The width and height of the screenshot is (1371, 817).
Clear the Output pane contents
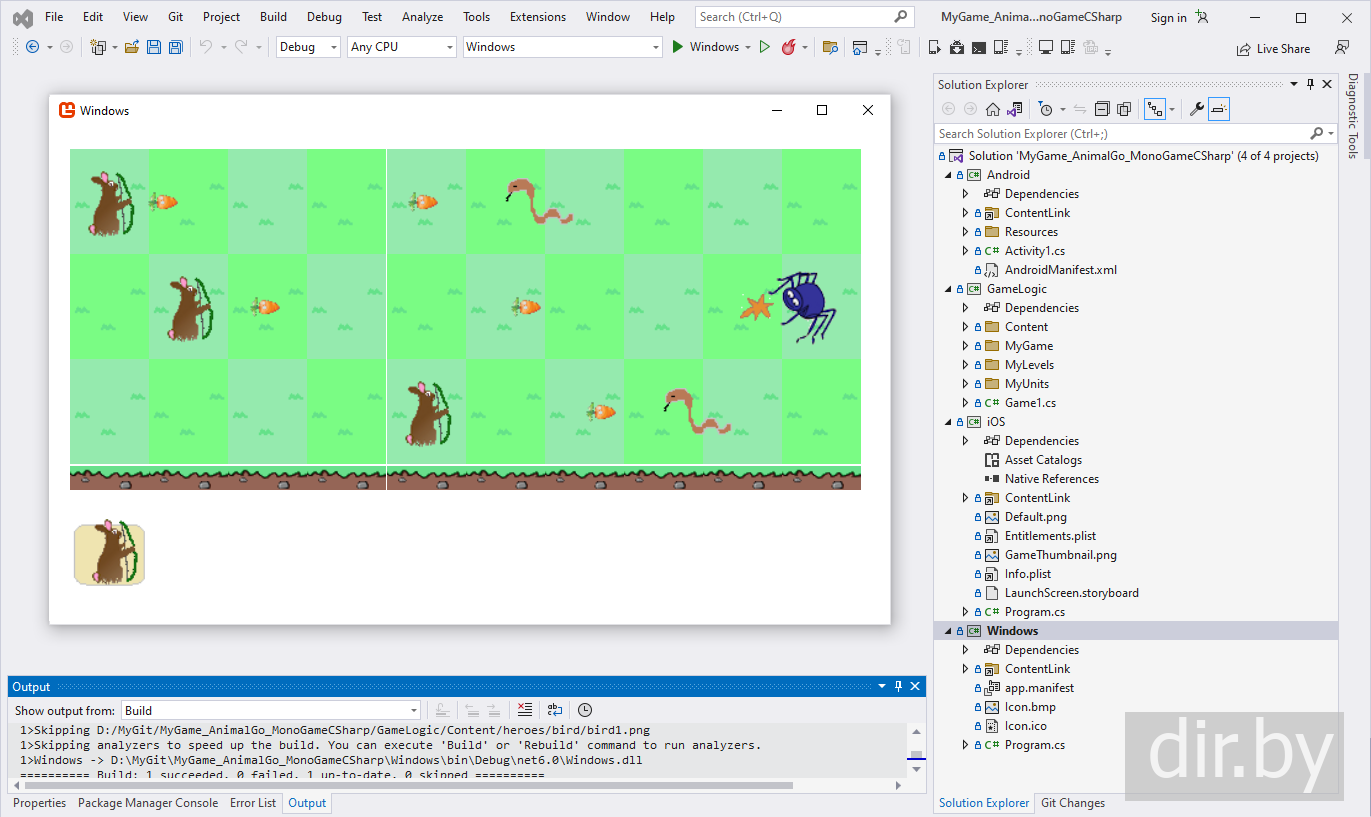coord(525,710)
